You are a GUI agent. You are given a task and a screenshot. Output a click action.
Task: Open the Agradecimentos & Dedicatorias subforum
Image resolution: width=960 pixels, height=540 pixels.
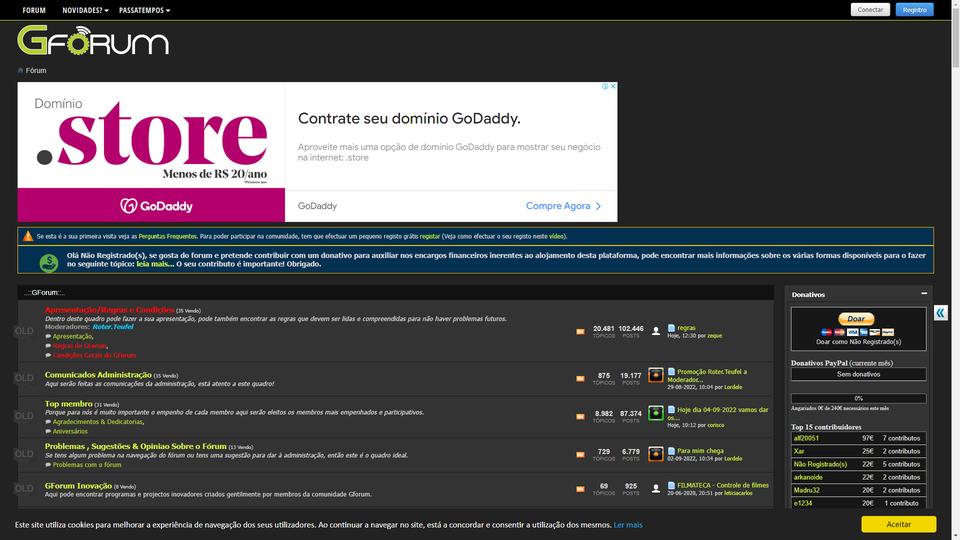coord(98,422)
